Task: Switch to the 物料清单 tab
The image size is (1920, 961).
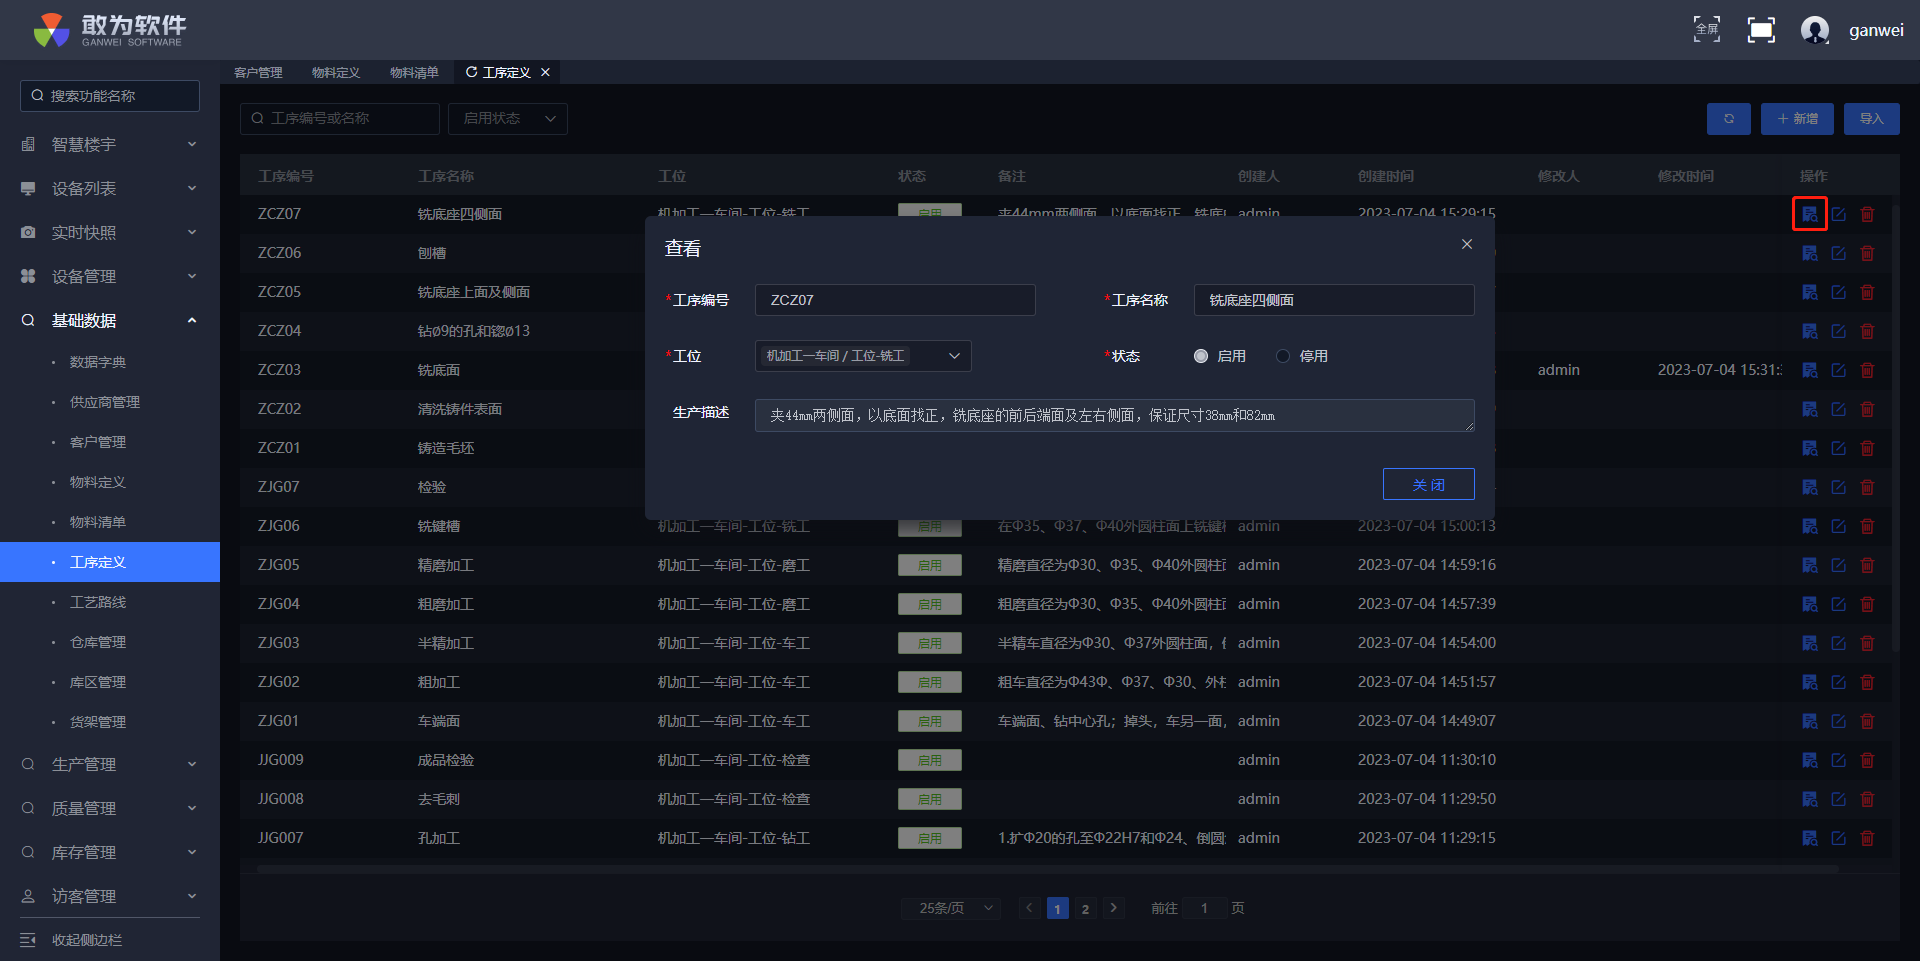Action: [414, 72]
